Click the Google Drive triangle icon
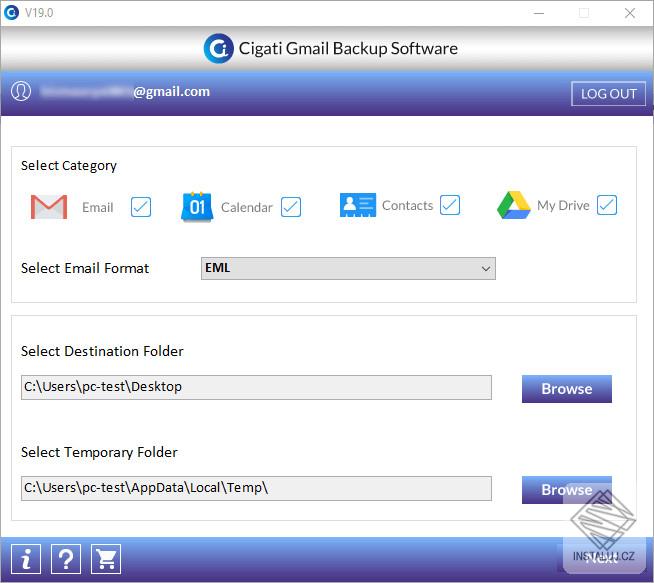 (513, 205)
